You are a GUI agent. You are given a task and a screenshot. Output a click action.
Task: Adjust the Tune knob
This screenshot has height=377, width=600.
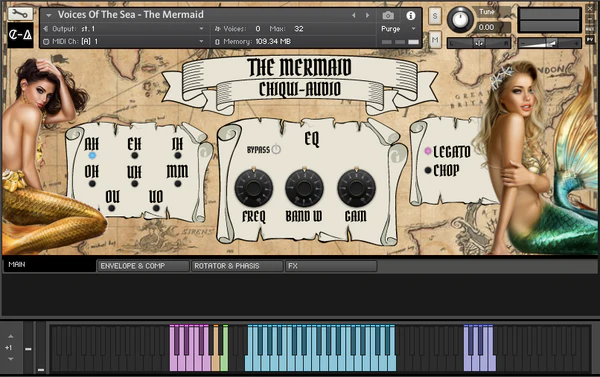point(460,19)
